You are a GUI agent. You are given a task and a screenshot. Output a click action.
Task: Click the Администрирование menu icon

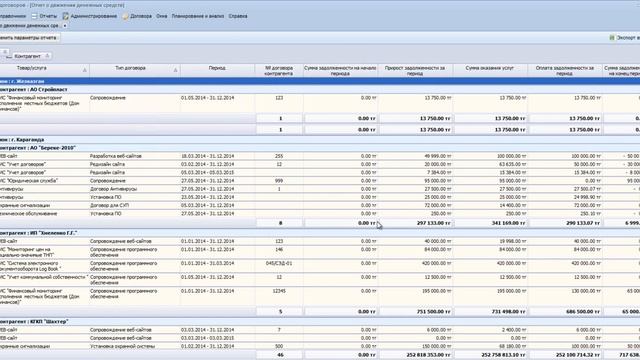pyautogui.click(x=65, y=16)
